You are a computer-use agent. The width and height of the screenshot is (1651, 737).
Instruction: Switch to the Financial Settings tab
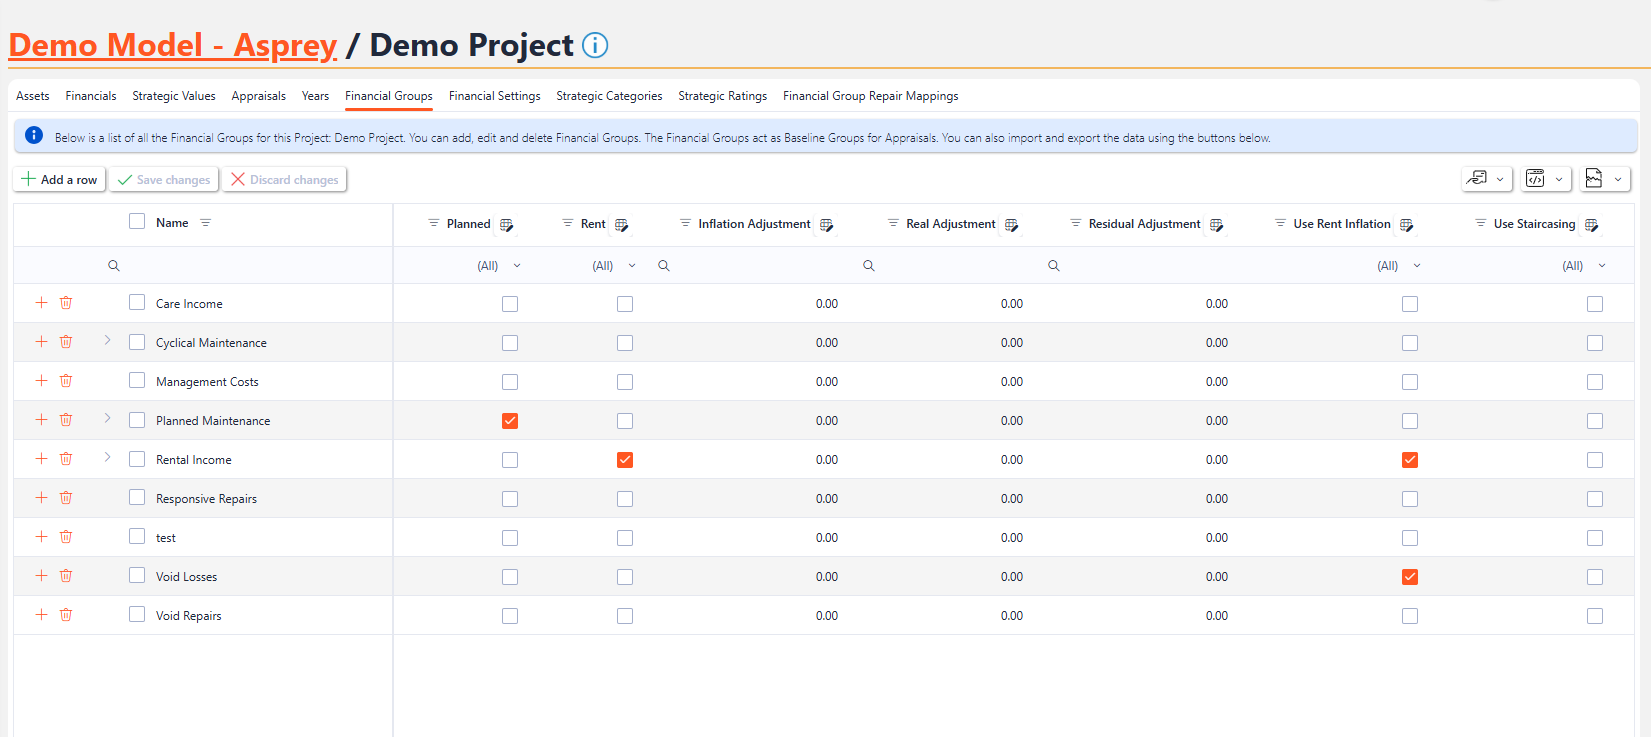click(494, 96)
